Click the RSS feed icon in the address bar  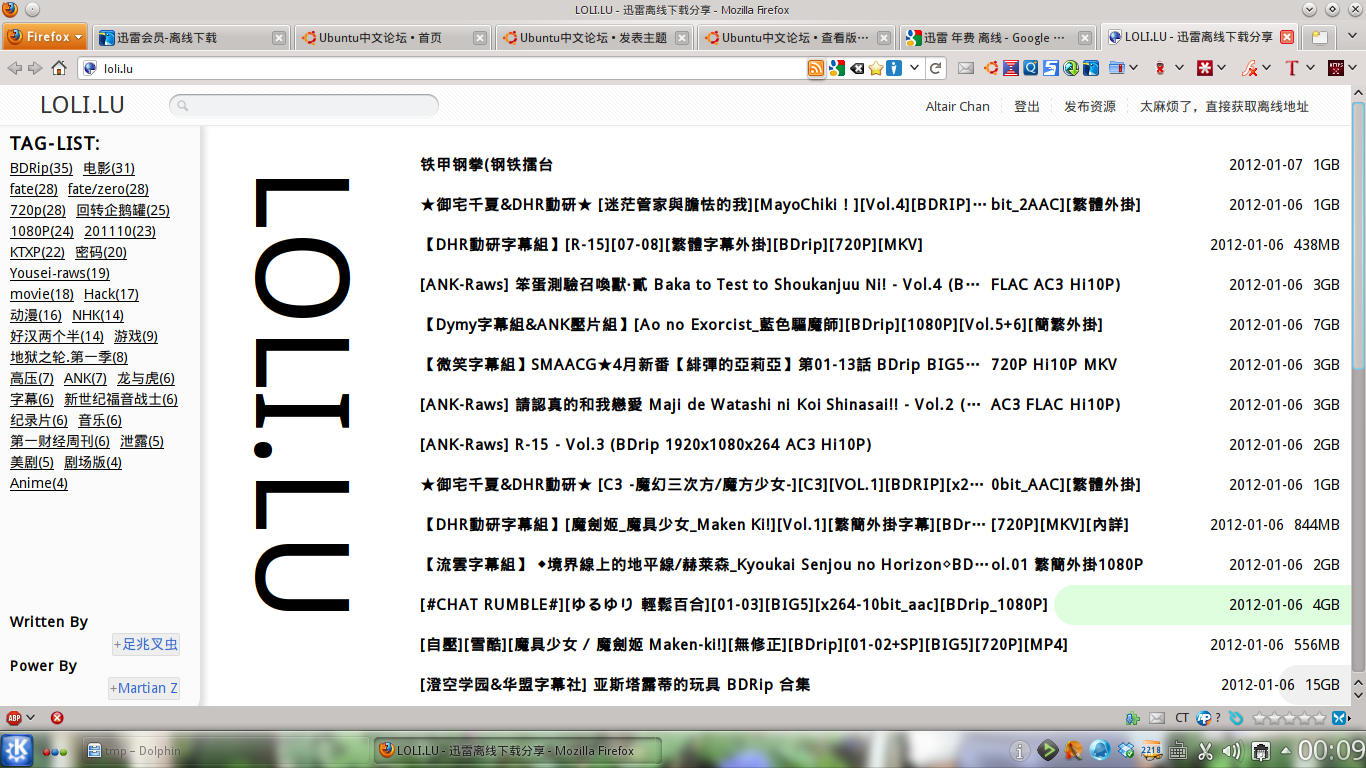tap(816, 68)
